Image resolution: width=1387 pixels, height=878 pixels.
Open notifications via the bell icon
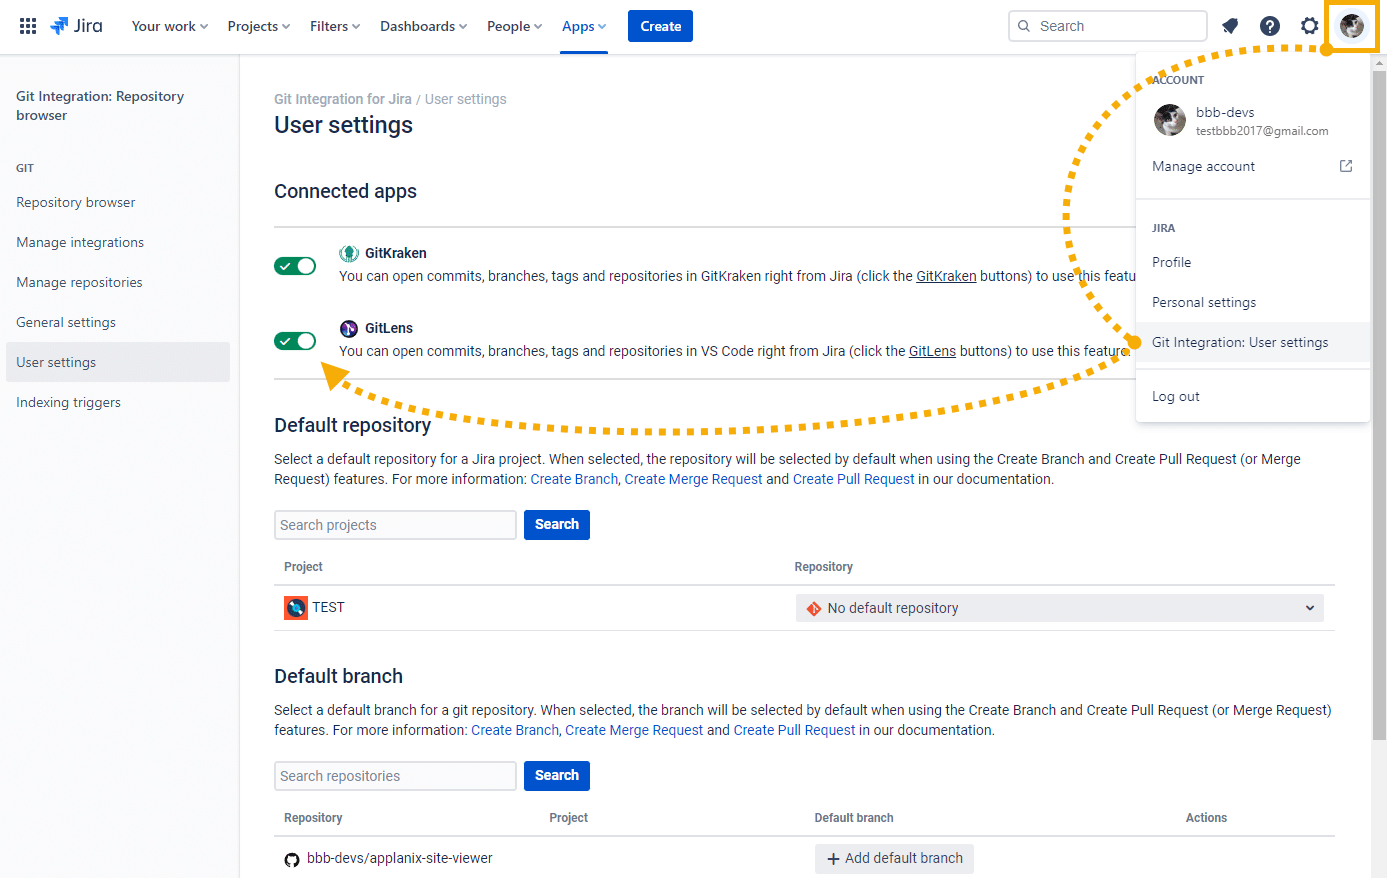coord(1230,25)
